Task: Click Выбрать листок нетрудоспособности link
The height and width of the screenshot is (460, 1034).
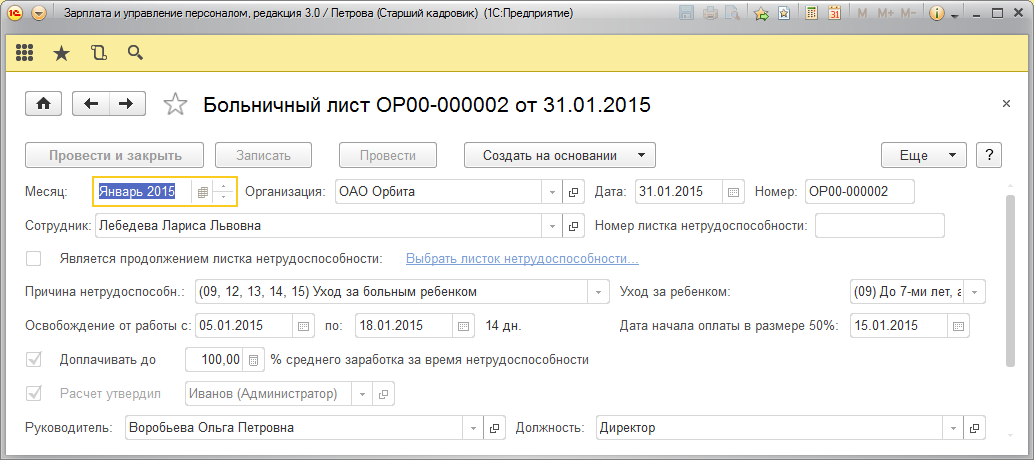Action: 522,258
